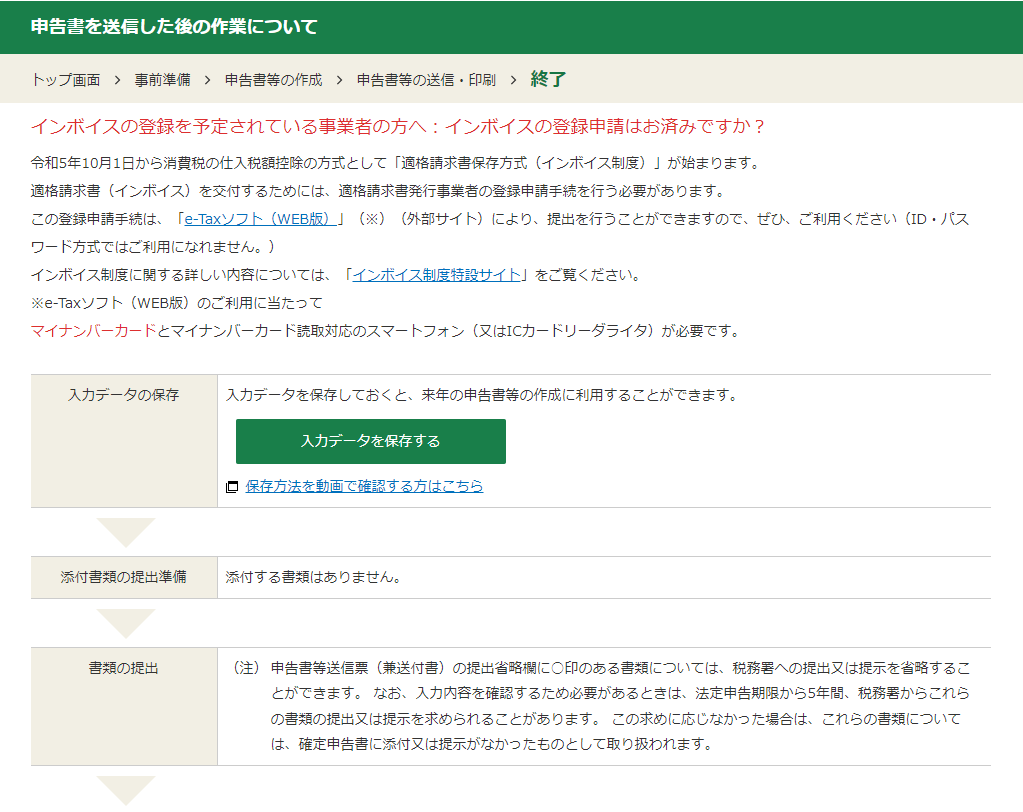Select the 事前準備 breadcrumb step

coord(162,80)
